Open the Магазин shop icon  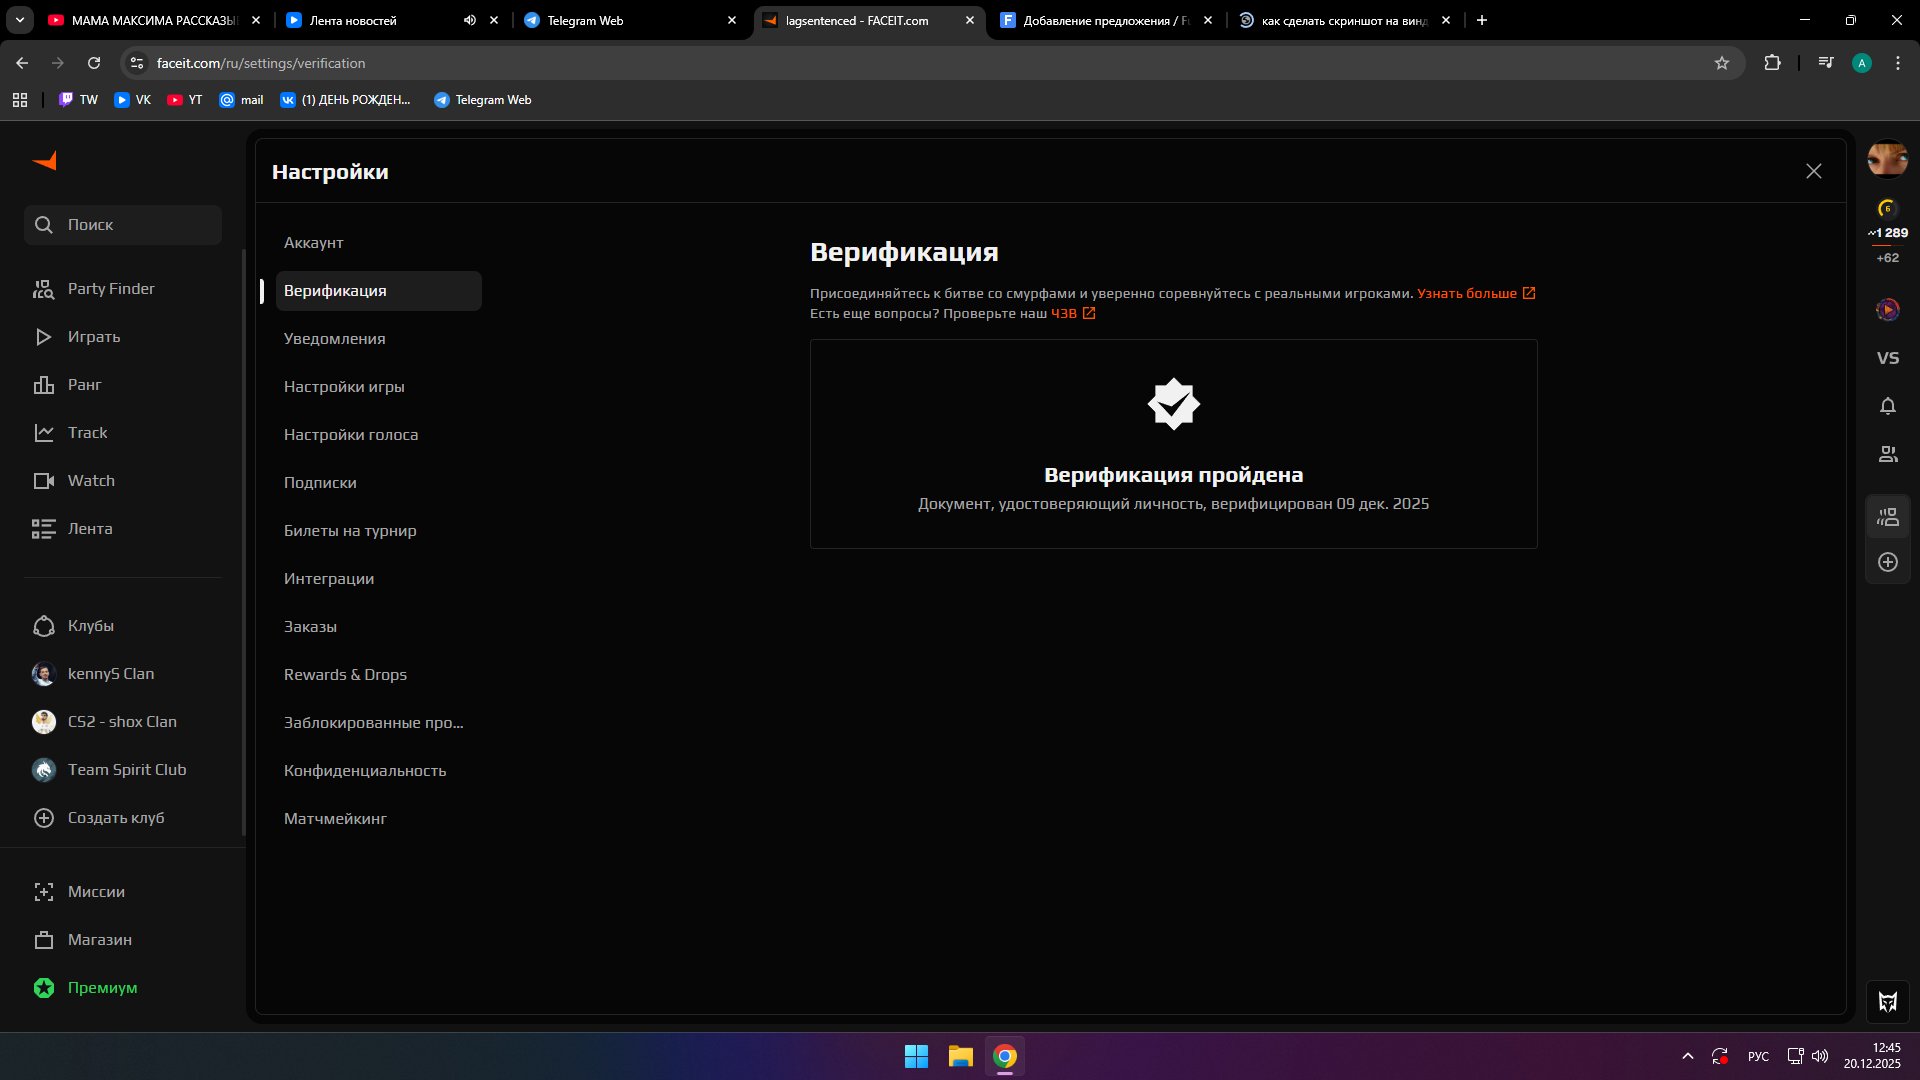[x=44, y=940]
